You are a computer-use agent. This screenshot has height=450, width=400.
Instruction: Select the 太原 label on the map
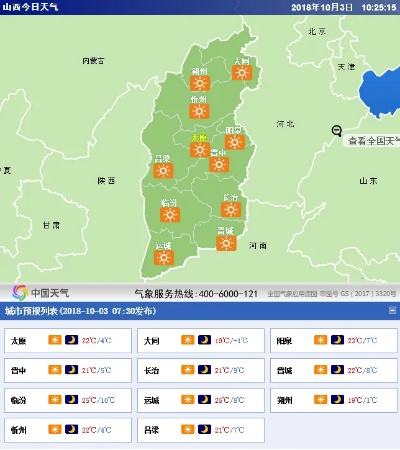(x=199, y=138)
